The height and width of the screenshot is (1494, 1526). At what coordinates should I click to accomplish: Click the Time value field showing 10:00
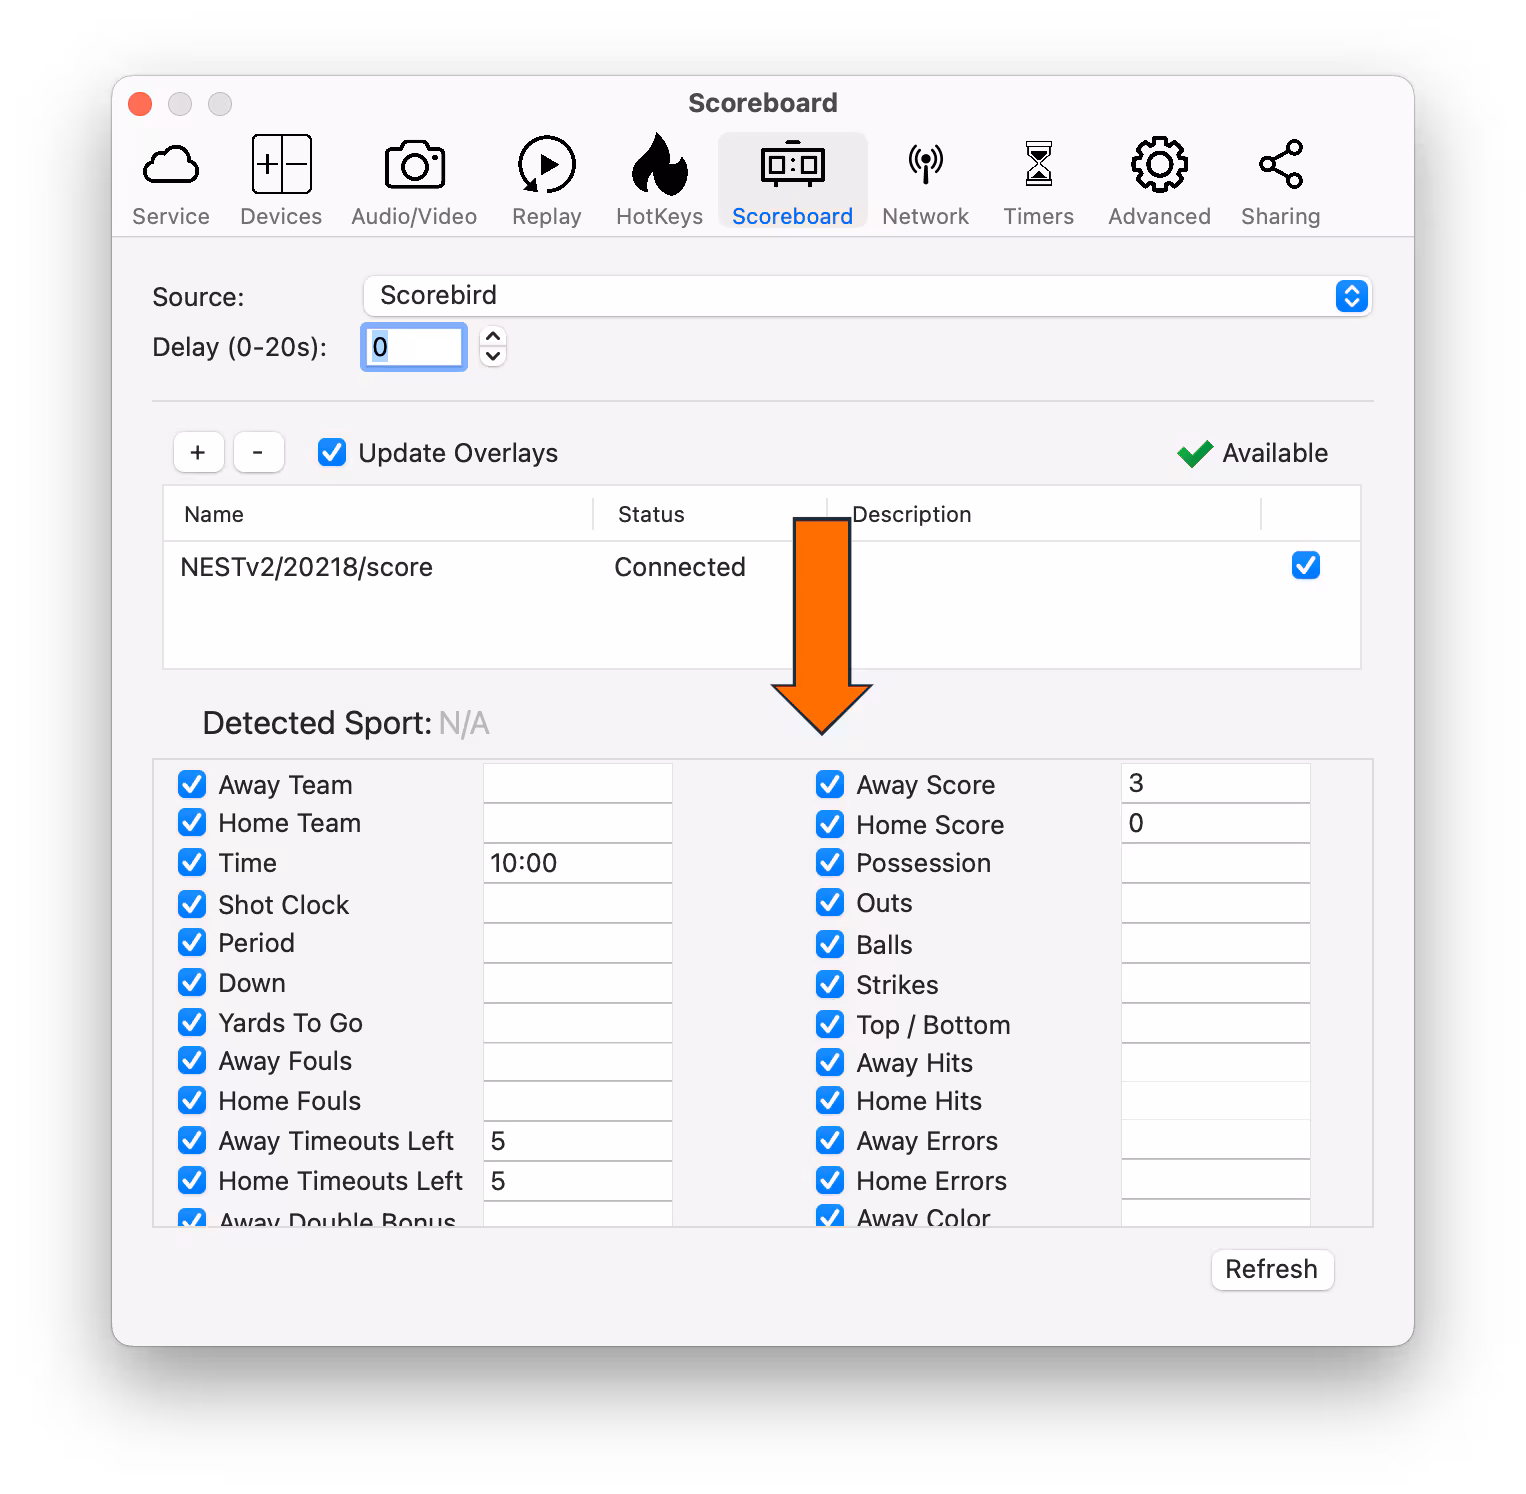(x=578, y=863)
